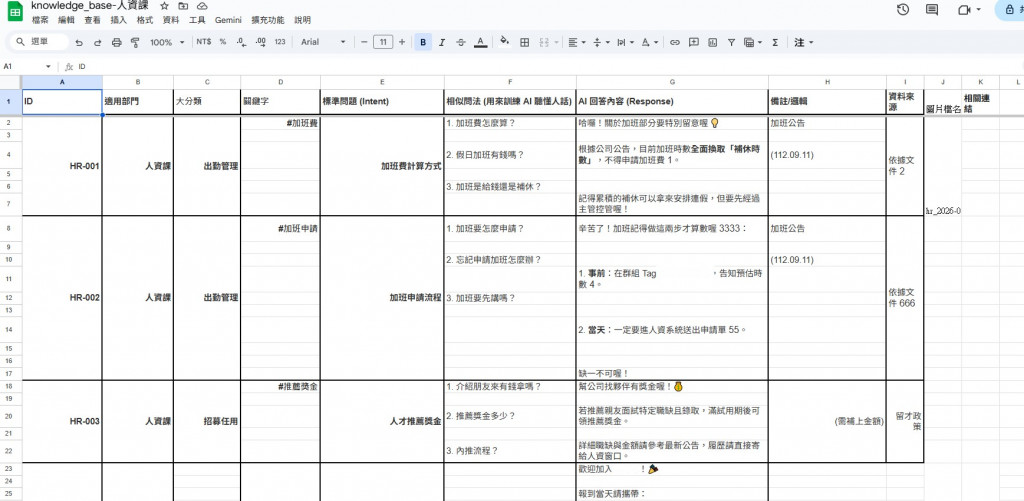Screen dimensions: 1024x501
Task: Open the horizontal align dropdown
Action: [x=577, y=42]
